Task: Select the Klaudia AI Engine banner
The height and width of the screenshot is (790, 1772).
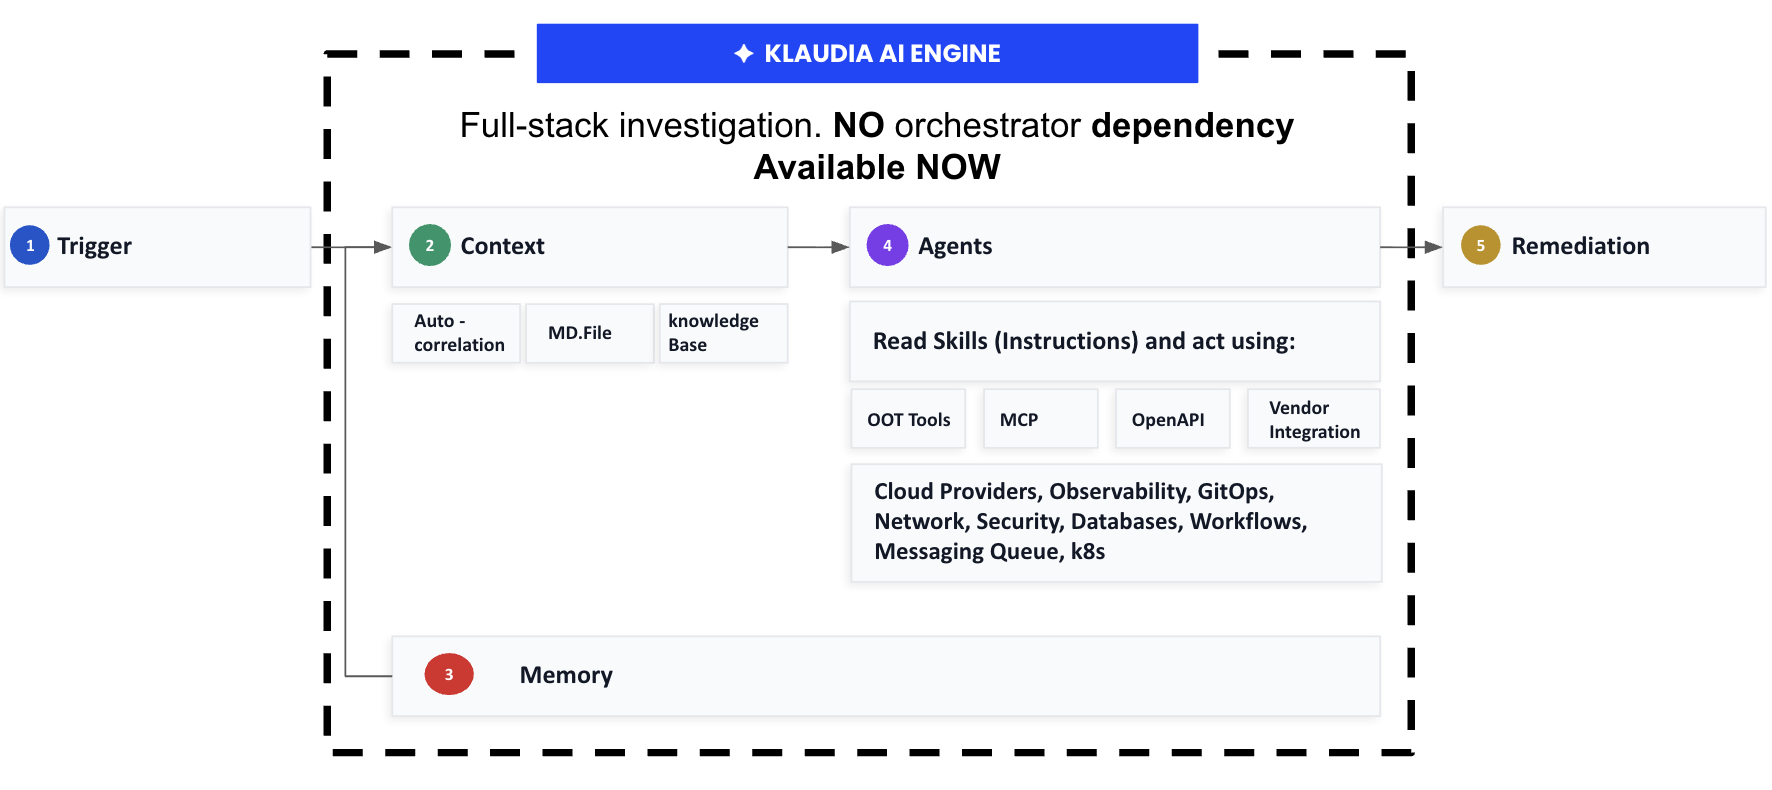Action: point(867,53)
